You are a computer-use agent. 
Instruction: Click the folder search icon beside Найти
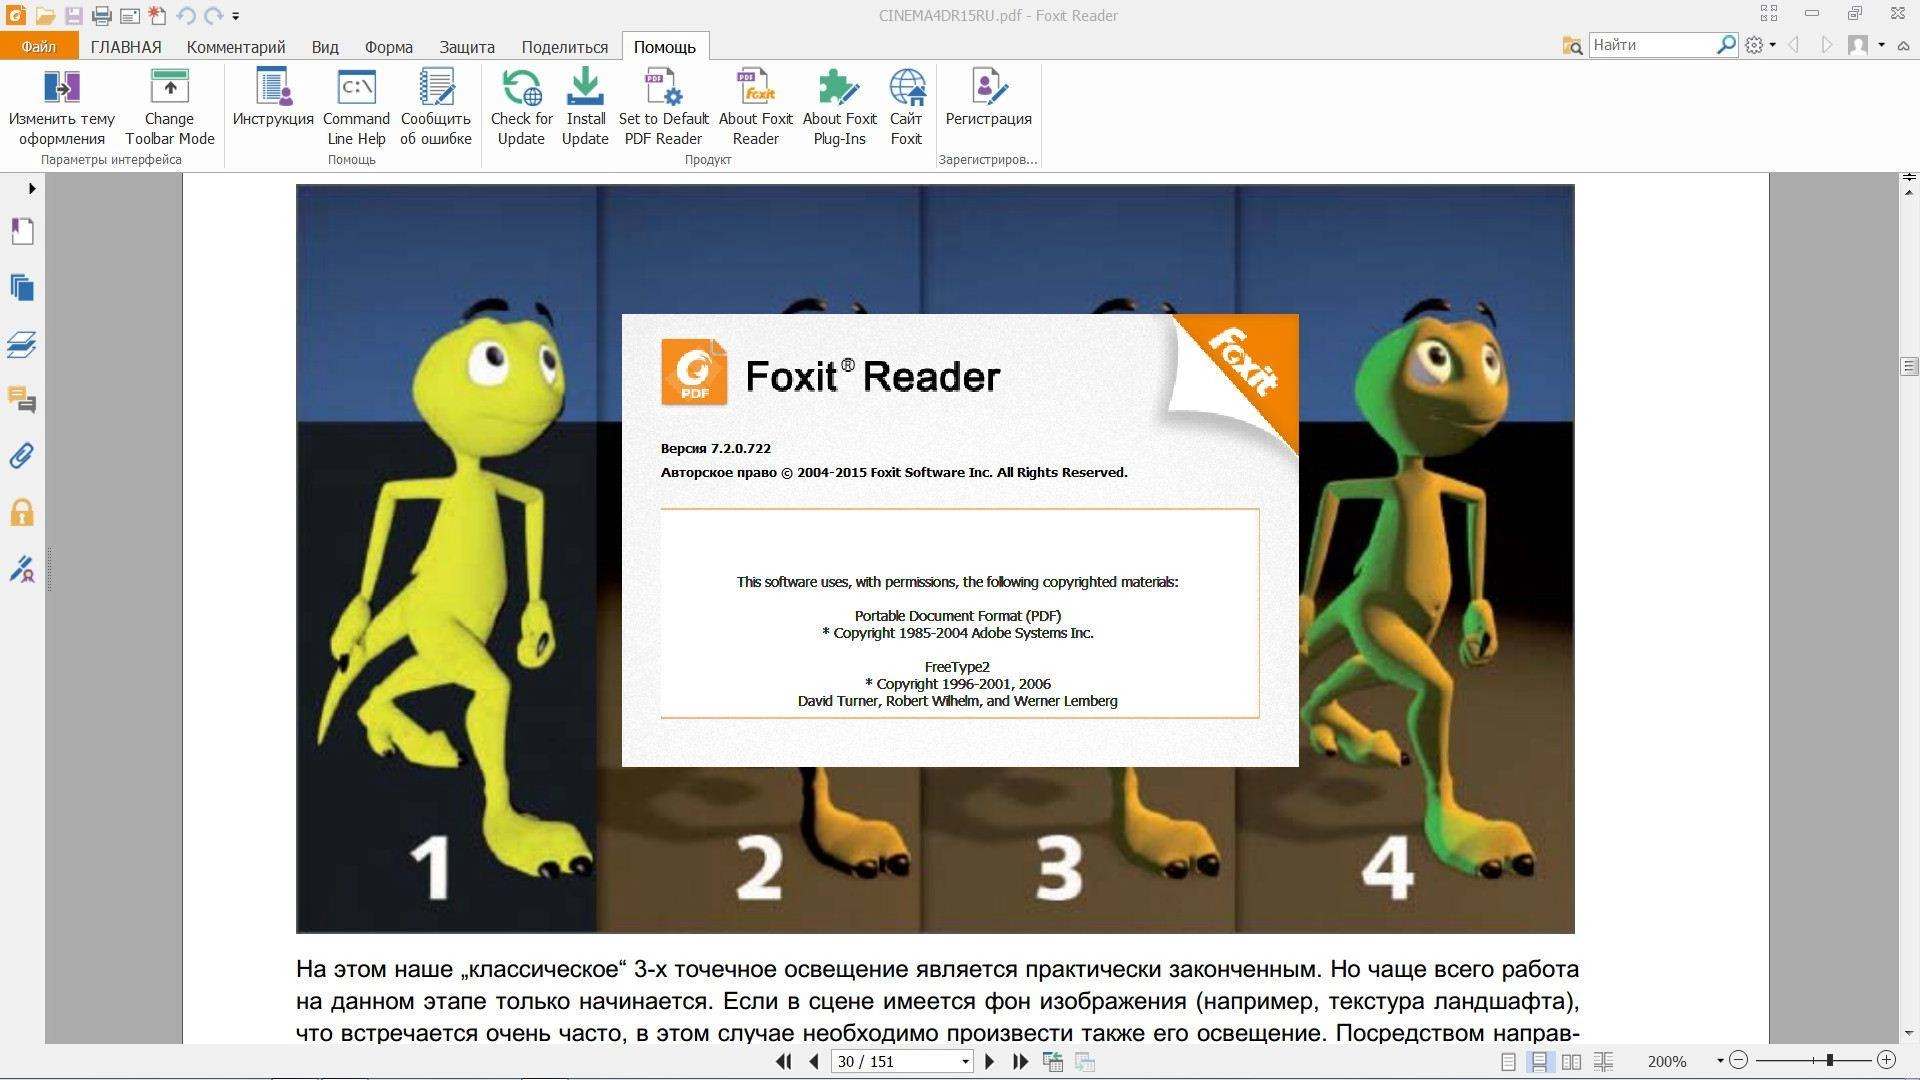click(x=1572, y=45)
